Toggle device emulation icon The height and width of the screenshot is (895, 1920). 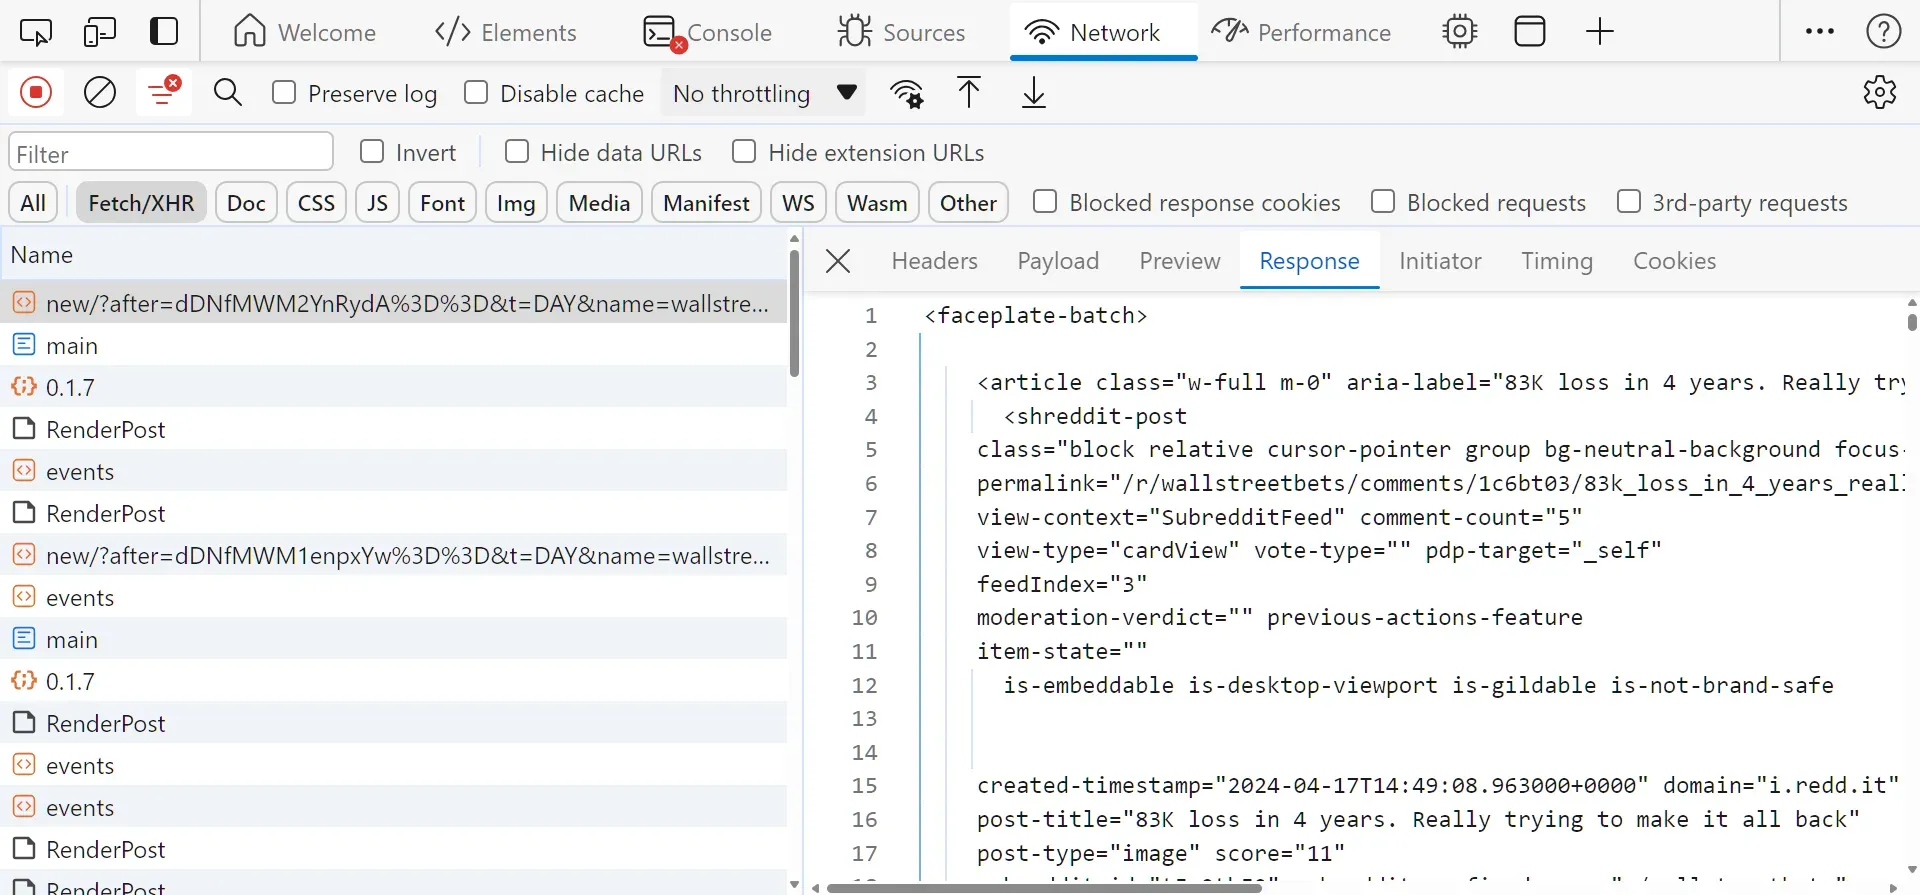[100, 32]
